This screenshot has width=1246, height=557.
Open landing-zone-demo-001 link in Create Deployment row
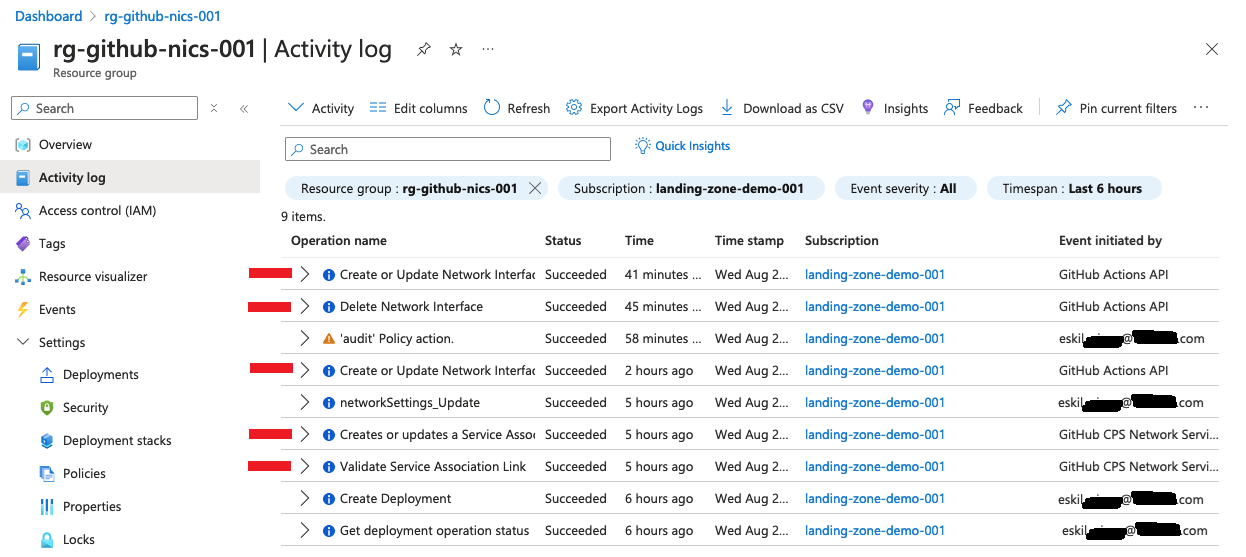click(875, 499)
